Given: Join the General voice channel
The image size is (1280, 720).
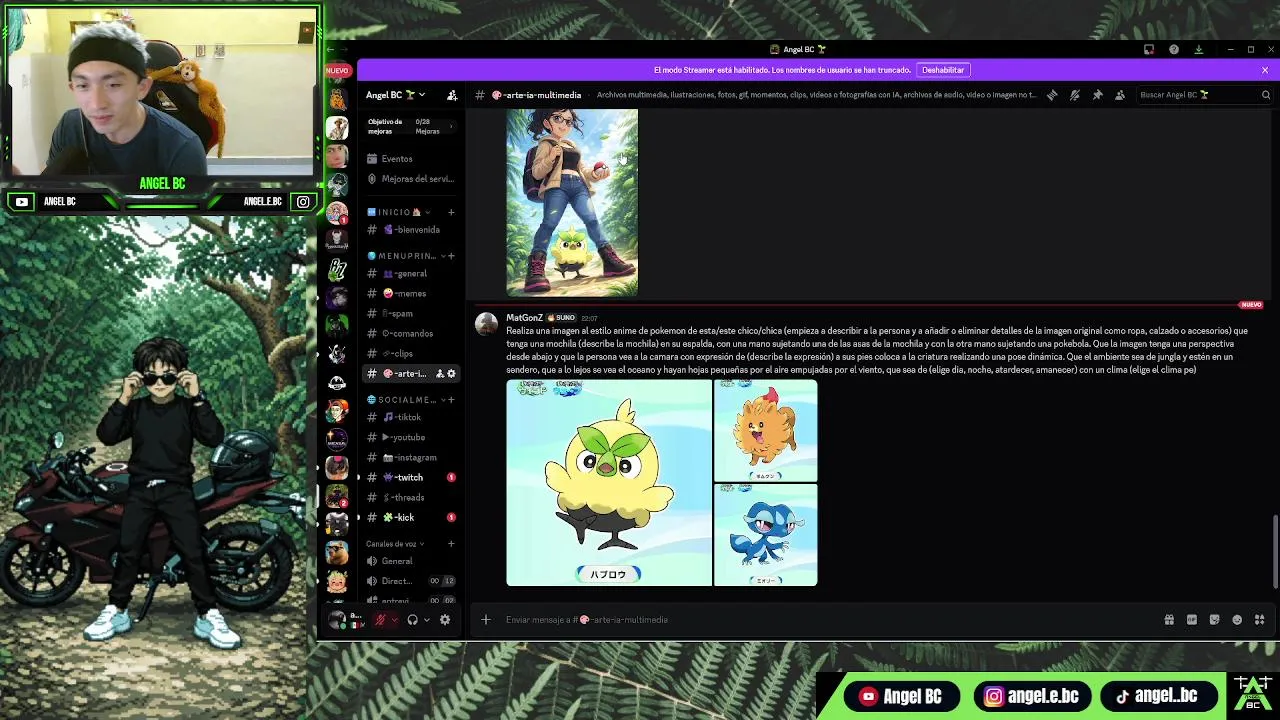Looking at the screenshot, I should point(410,562).
